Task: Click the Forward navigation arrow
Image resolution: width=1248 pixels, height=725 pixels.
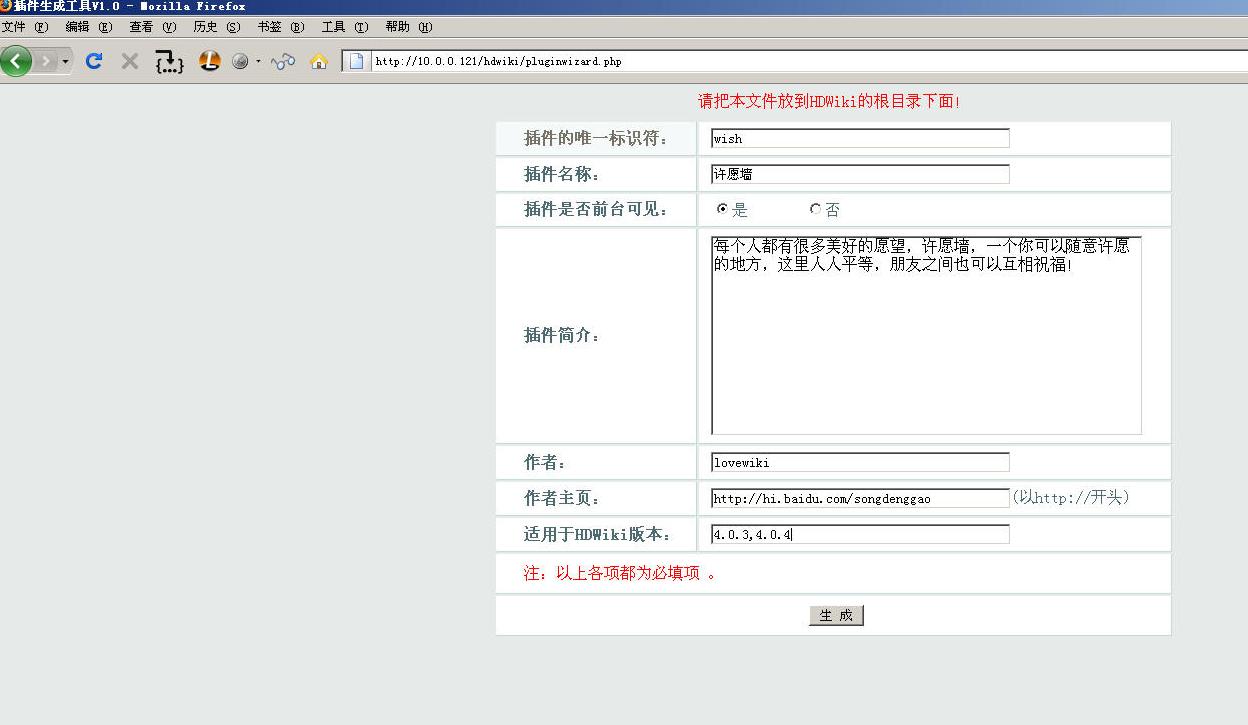Action: 46,61
